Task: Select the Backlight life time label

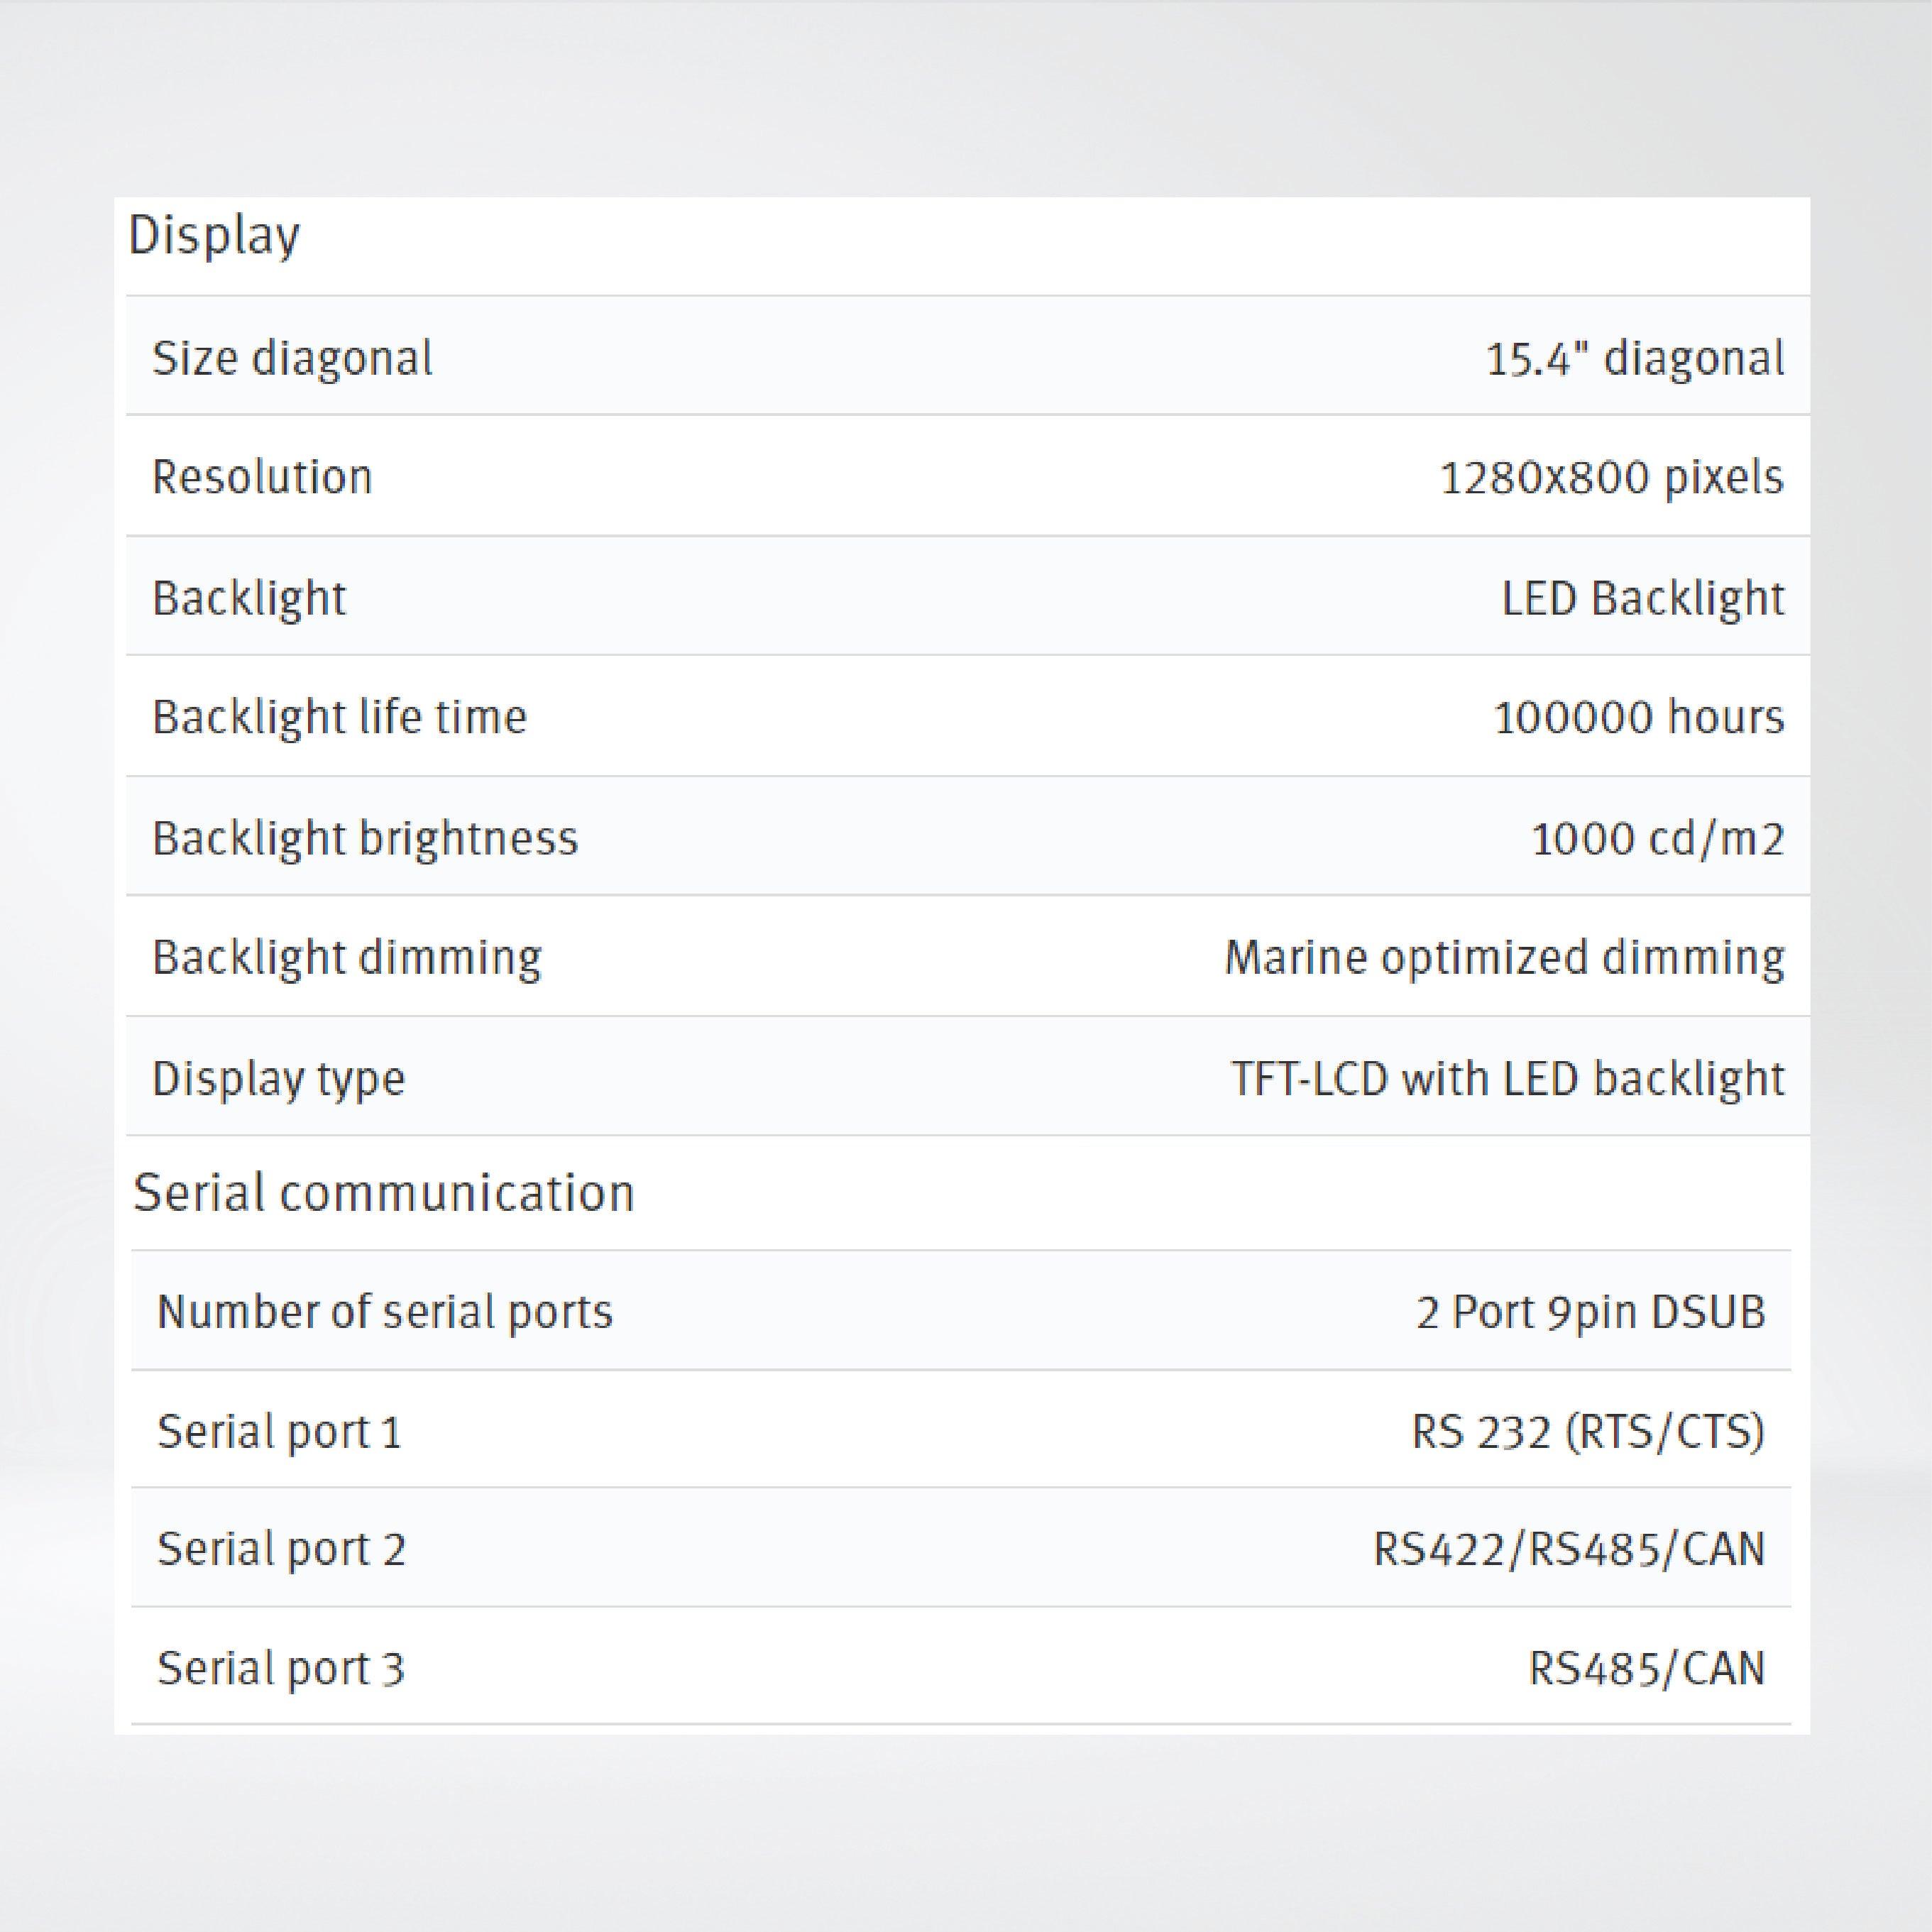Action: (x=339, y=717)
